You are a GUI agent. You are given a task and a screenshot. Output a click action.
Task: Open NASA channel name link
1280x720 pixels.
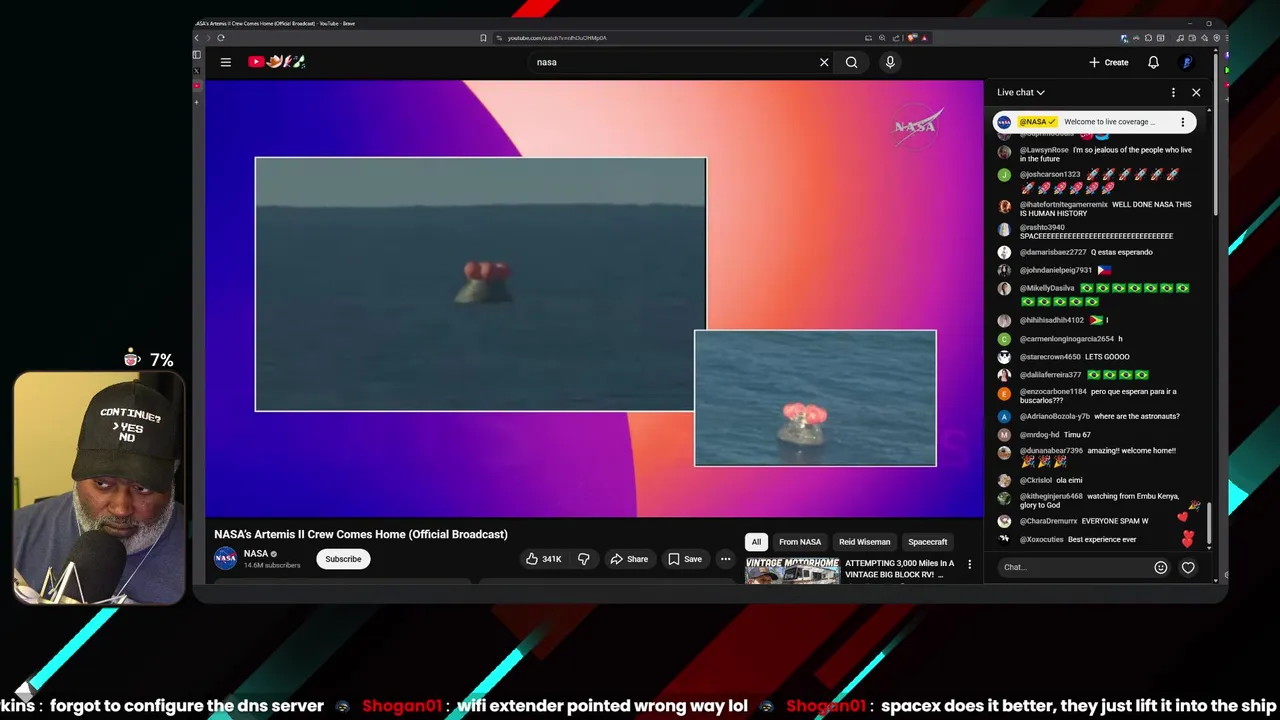pos(256,553)
